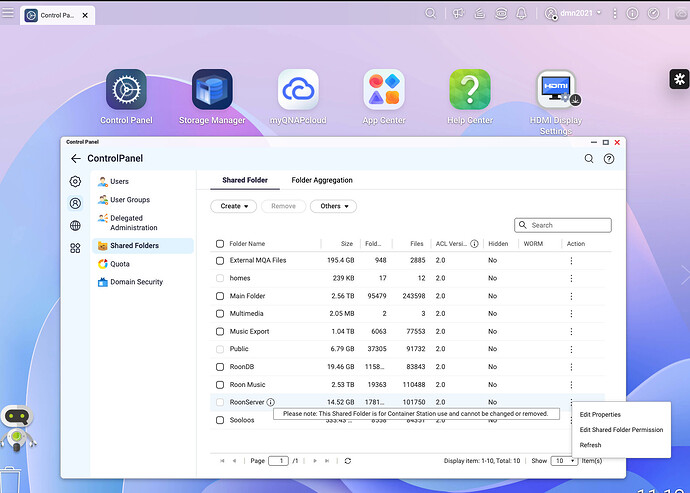The width and height of the screenshot is (690, 493).
Task: Open App Center desktop icon
Action: point(384,89)
